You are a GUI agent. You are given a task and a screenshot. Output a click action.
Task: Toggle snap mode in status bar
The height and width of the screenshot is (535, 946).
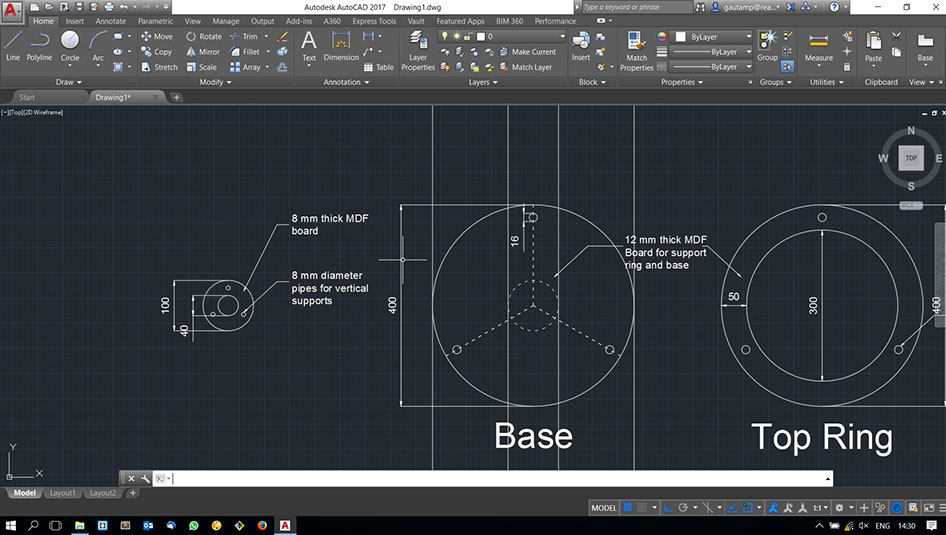pyautogui.click(x=644, y=508)
